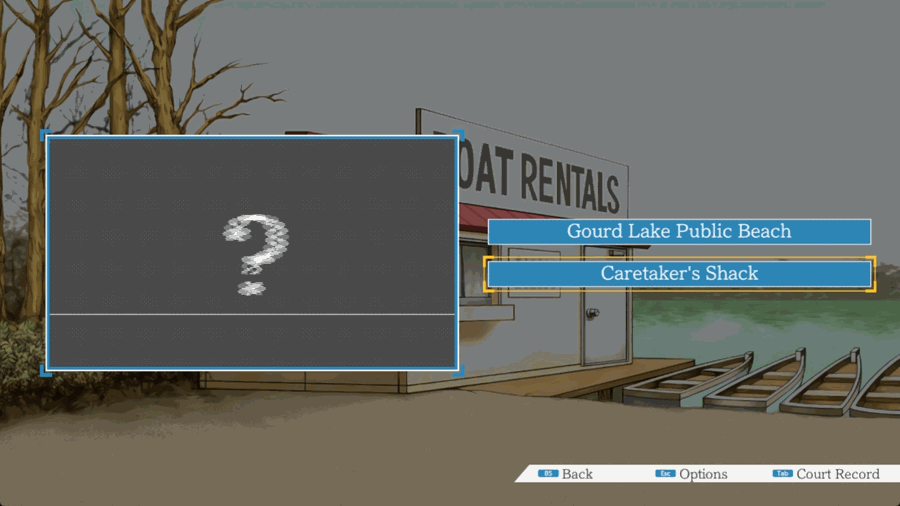The height and width of the screenshot is (506, 900).
Task: Select Gourd Lake Public Beach destination
Action: pyautogui.click(x=679, y=231)
